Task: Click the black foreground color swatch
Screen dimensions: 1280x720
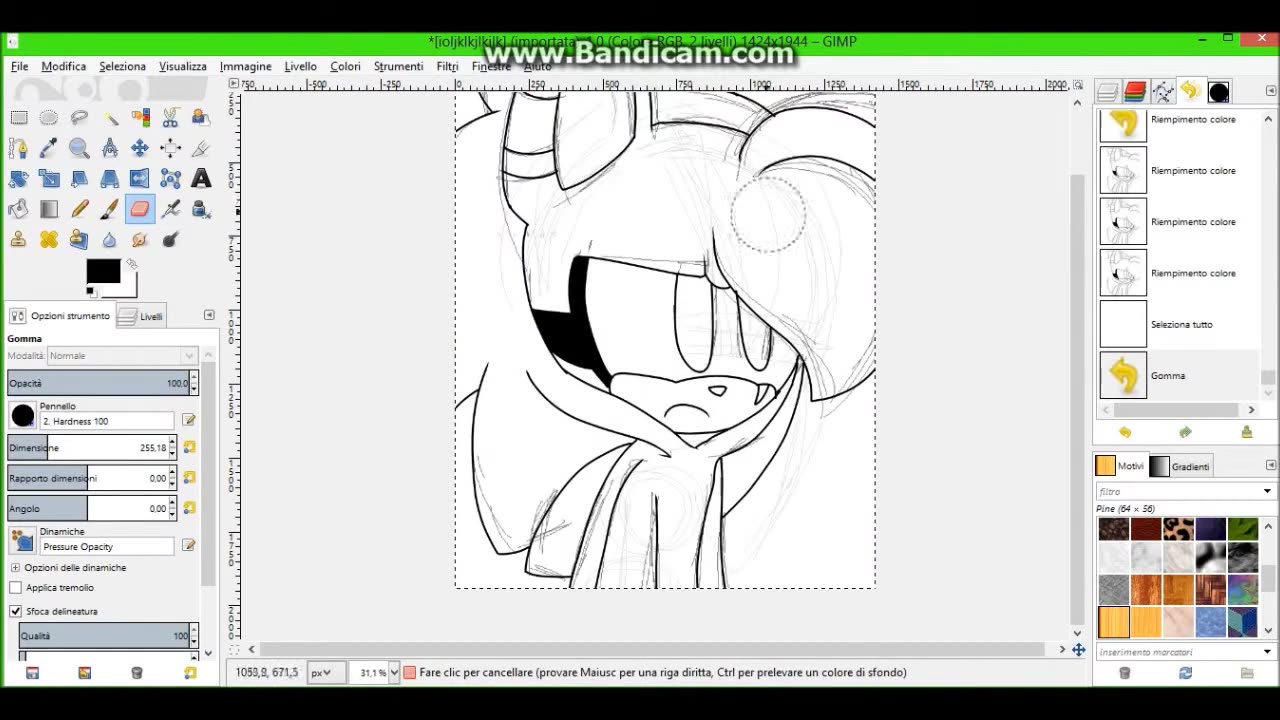Action: point(102,271)
